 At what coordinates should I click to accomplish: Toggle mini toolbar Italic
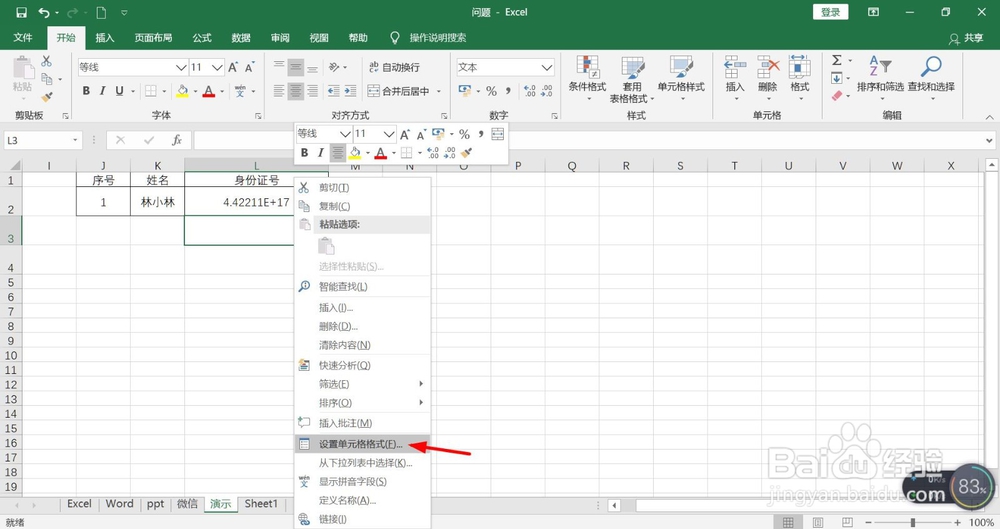321,153
